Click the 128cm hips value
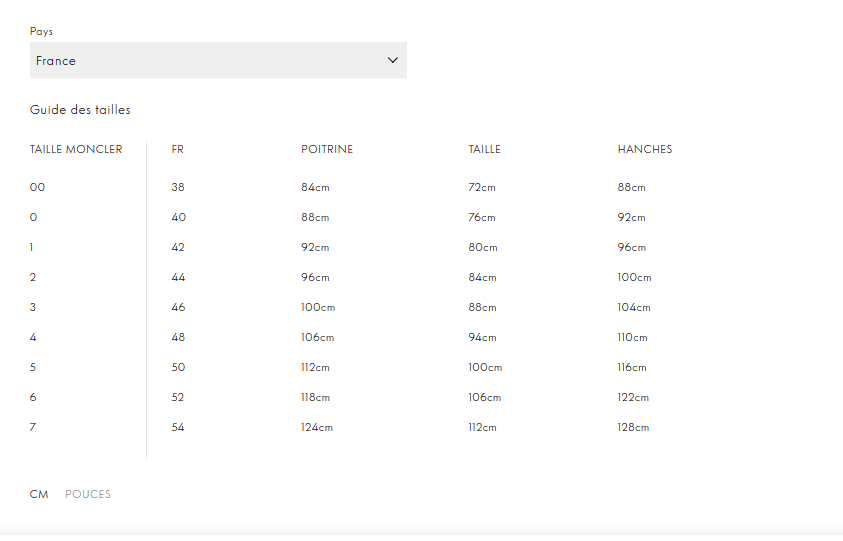The height and width of the screenshot is (541, 843). (633, 428)
